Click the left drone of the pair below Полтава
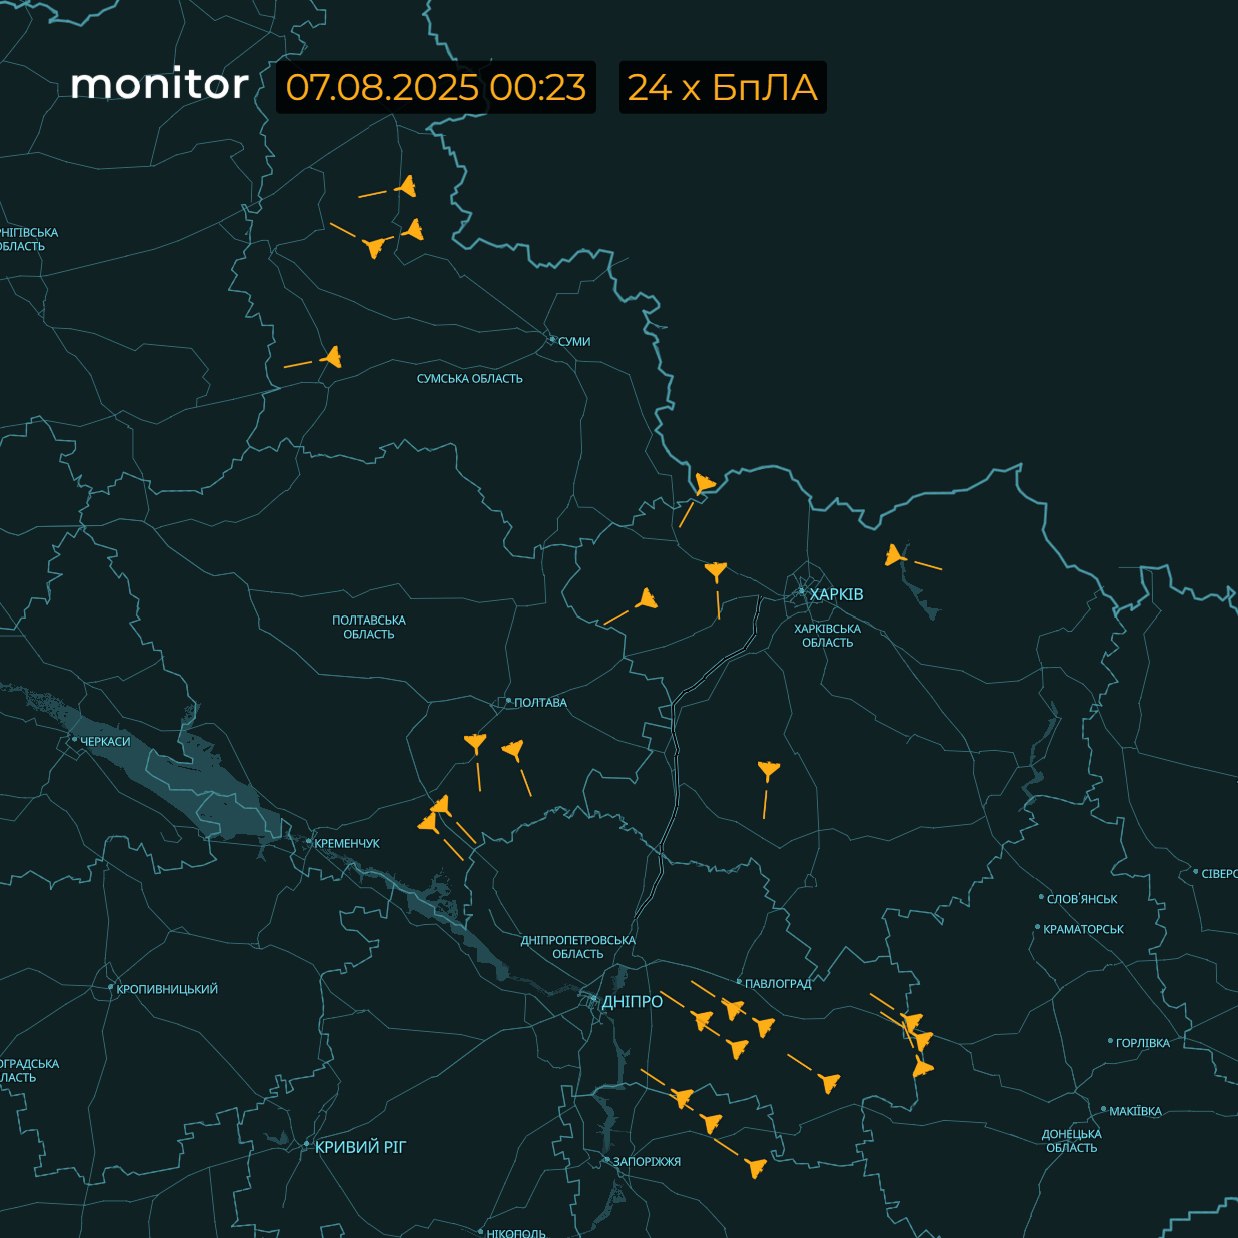1238x1238 pixels. (x=475, y=743)
